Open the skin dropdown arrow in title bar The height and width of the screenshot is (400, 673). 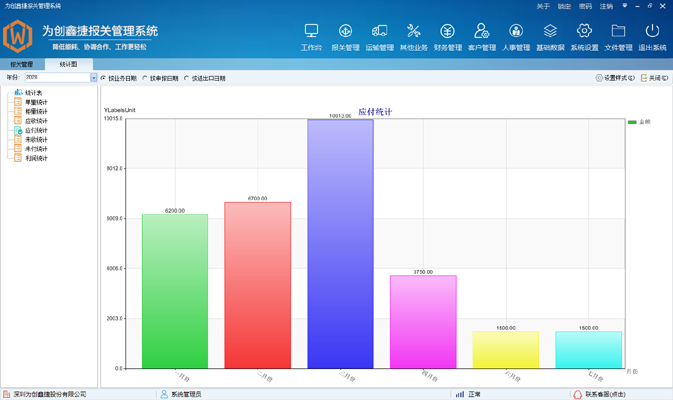point(624,6)
